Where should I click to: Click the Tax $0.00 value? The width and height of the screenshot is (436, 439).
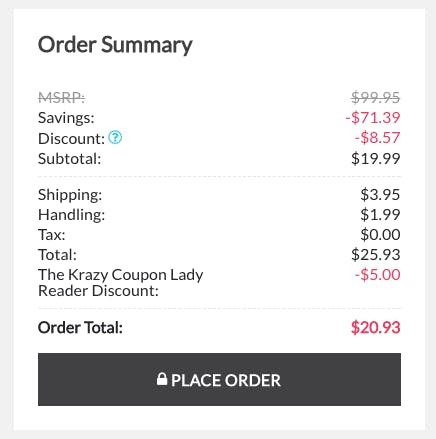(380, 235)
